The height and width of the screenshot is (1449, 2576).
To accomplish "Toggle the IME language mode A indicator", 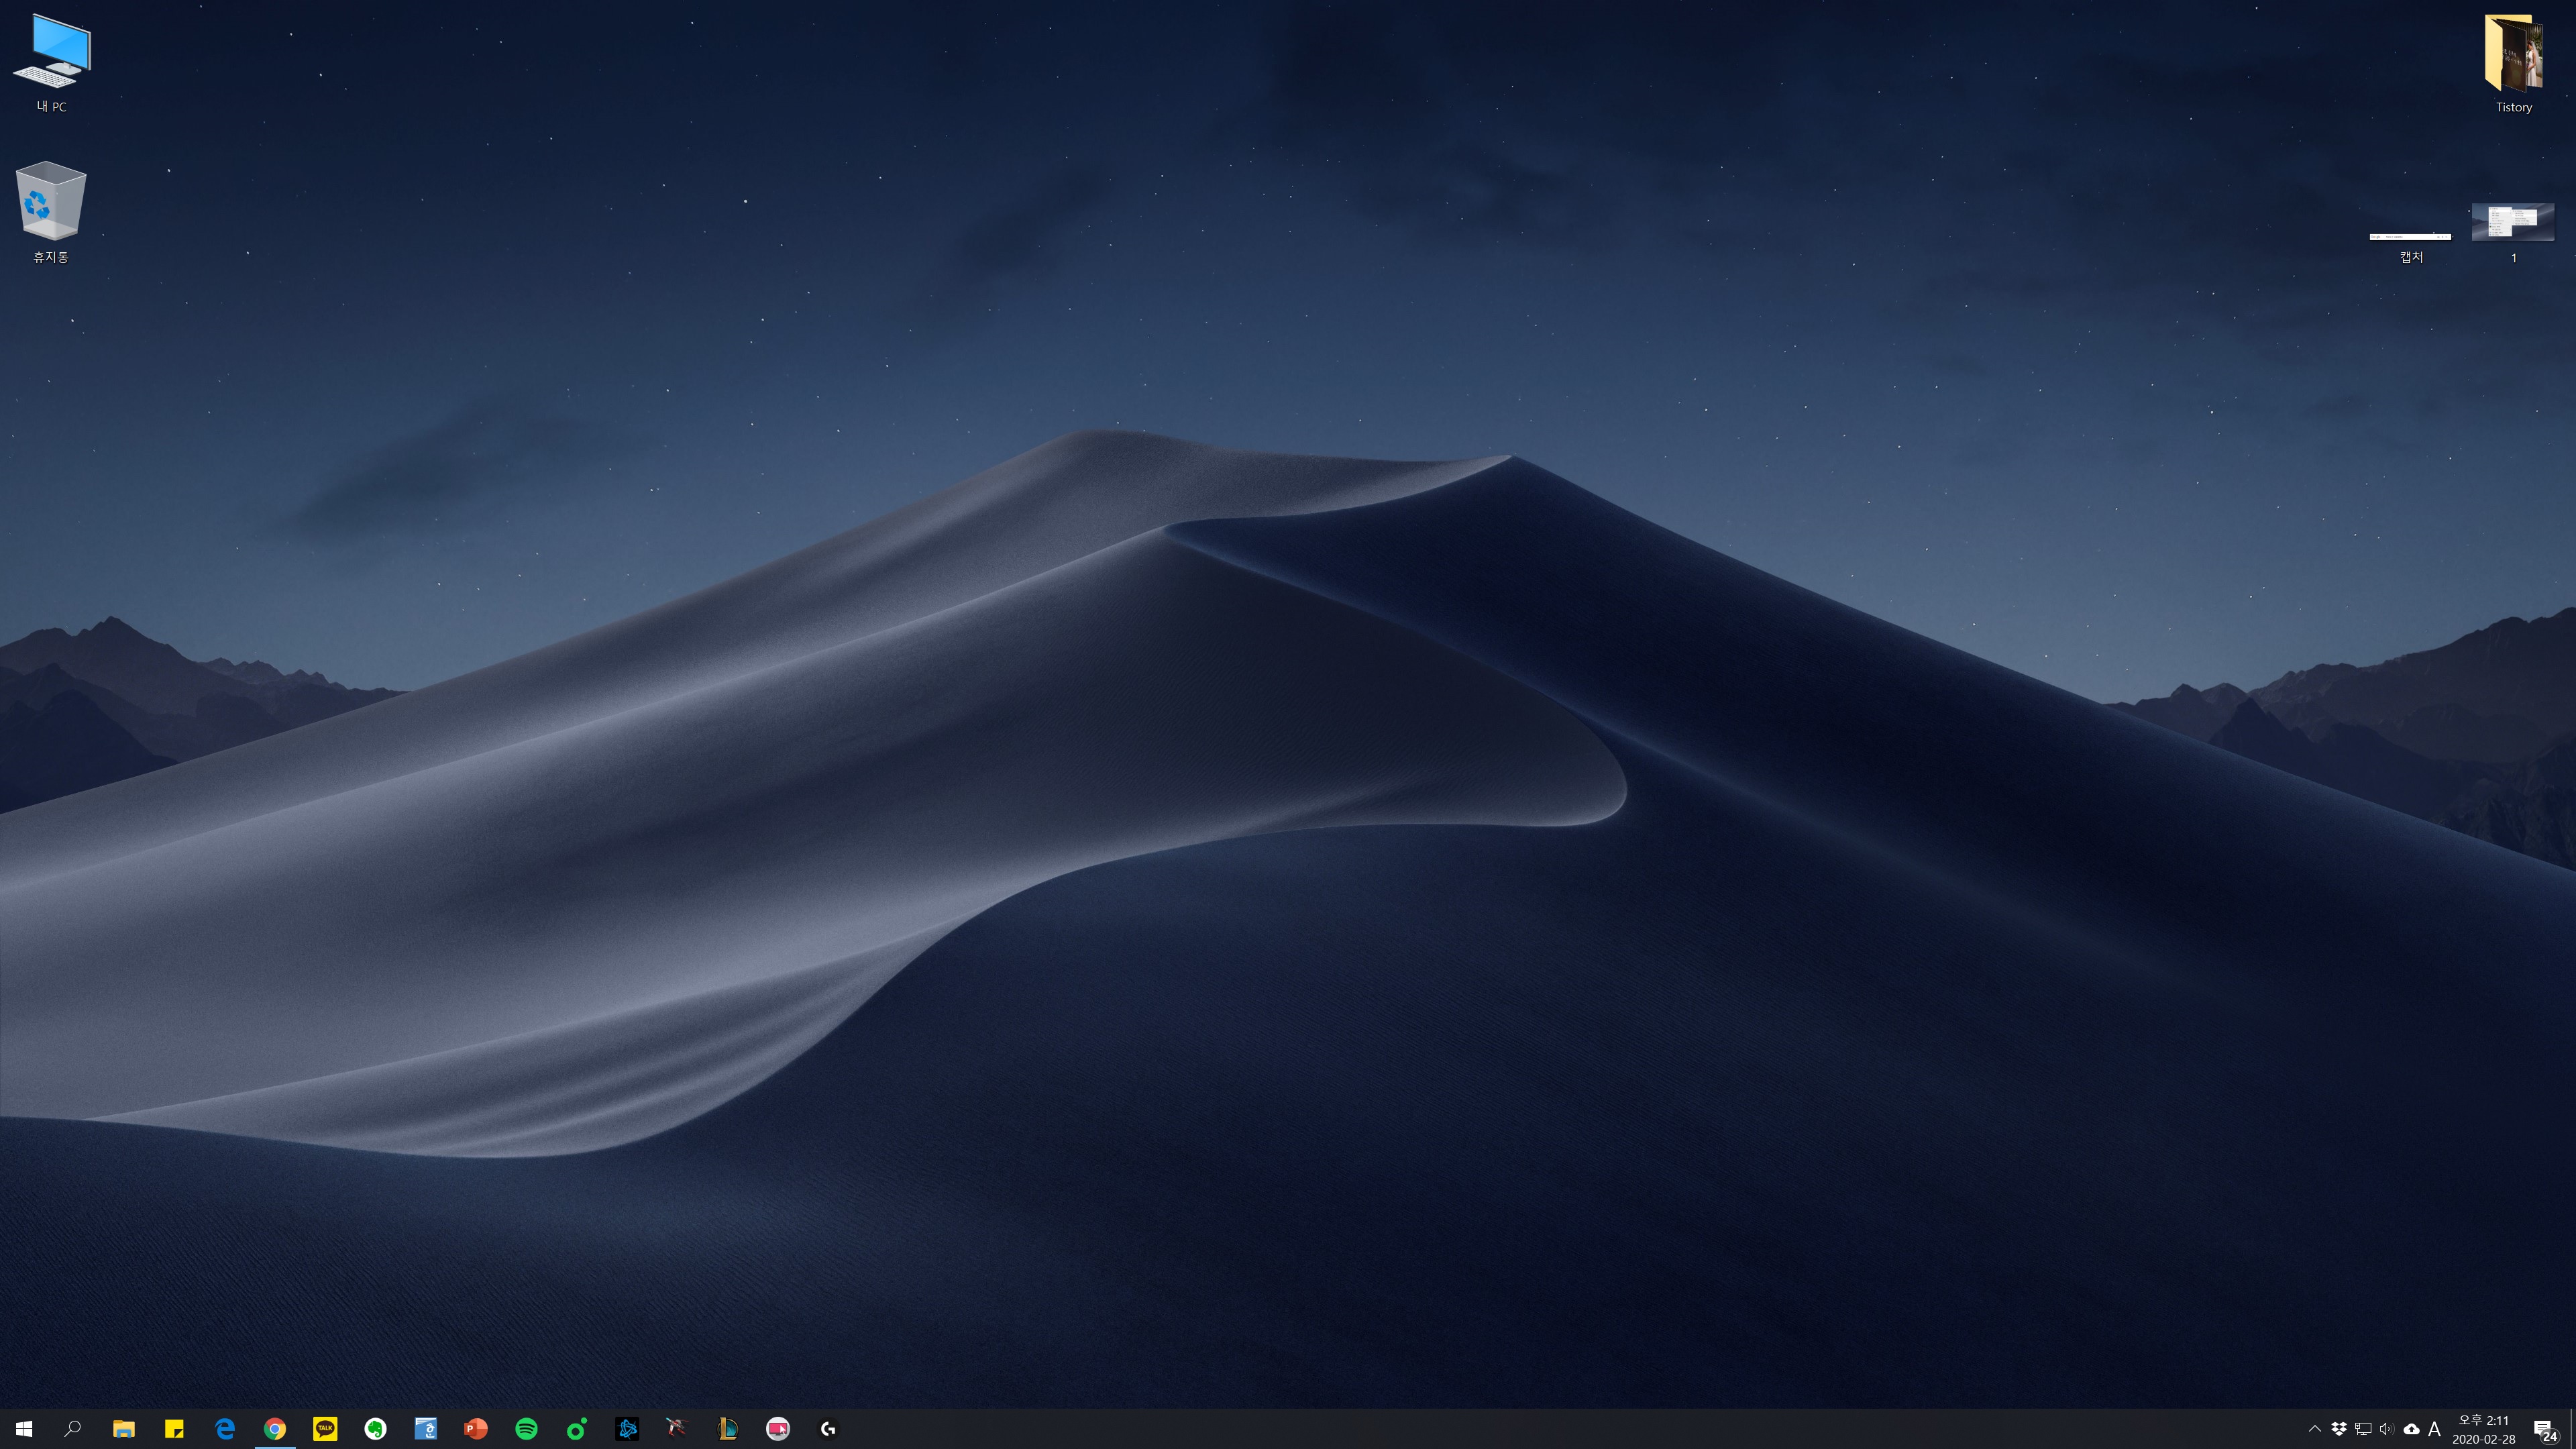I will (2434, 1429).
